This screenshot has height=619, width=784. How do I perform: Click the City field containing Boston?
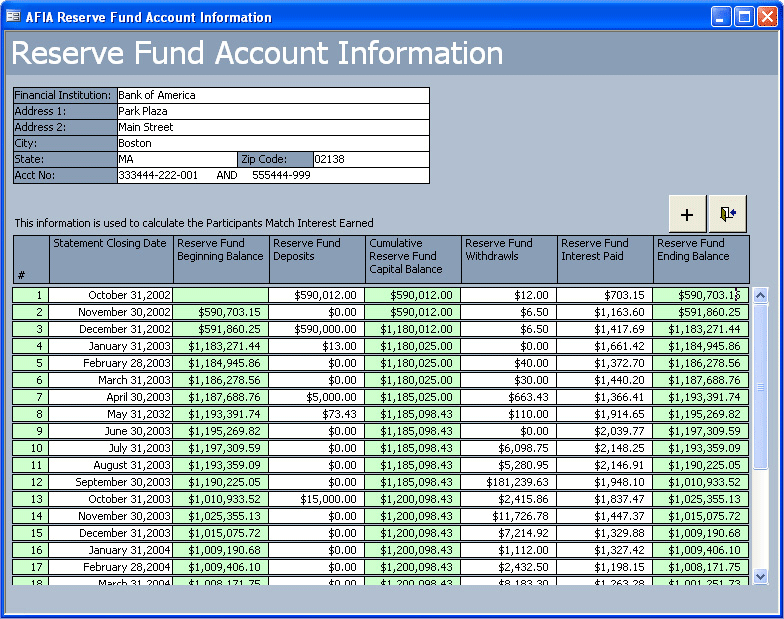[x=272, y=143]
